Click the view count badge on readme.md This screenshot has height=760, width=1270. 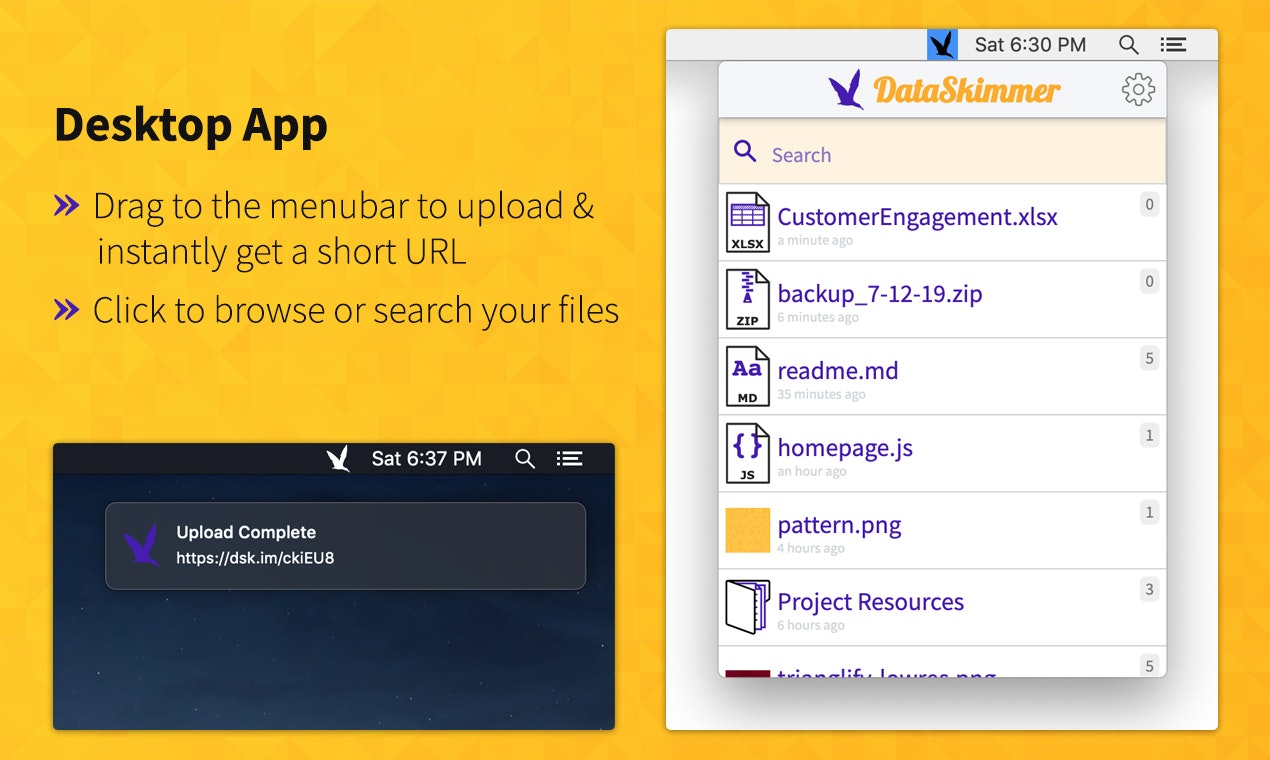(1150, 359)
